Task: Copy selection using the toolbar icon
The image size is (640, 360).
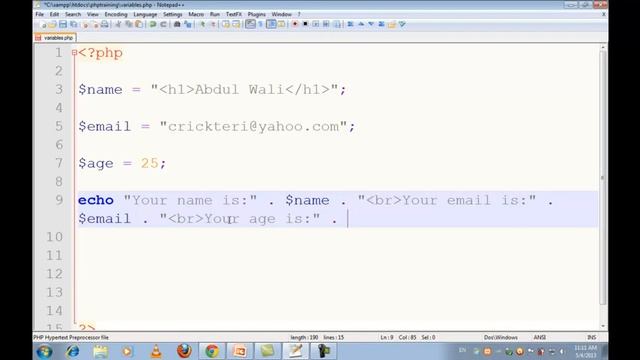Action: pos(129,24)
